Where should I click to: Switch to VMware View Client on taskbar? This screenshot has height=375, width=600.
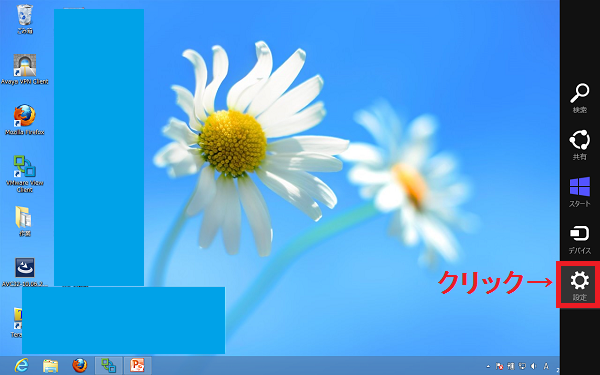108,366
